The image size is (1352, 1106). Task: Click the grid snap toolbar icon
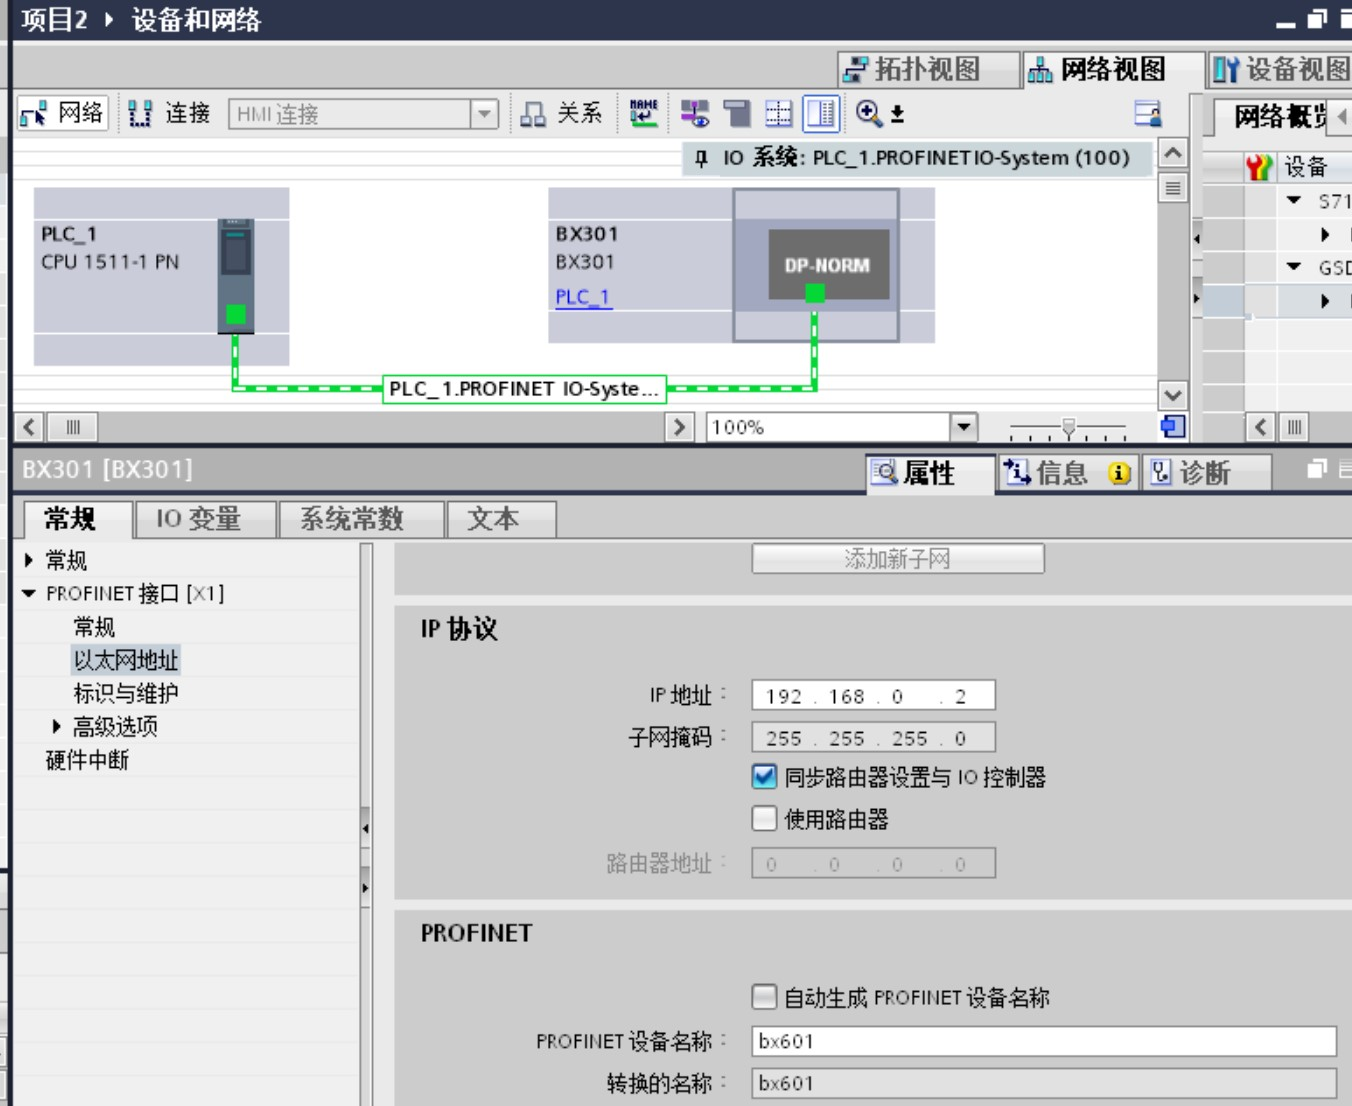(x=778, y=114)
